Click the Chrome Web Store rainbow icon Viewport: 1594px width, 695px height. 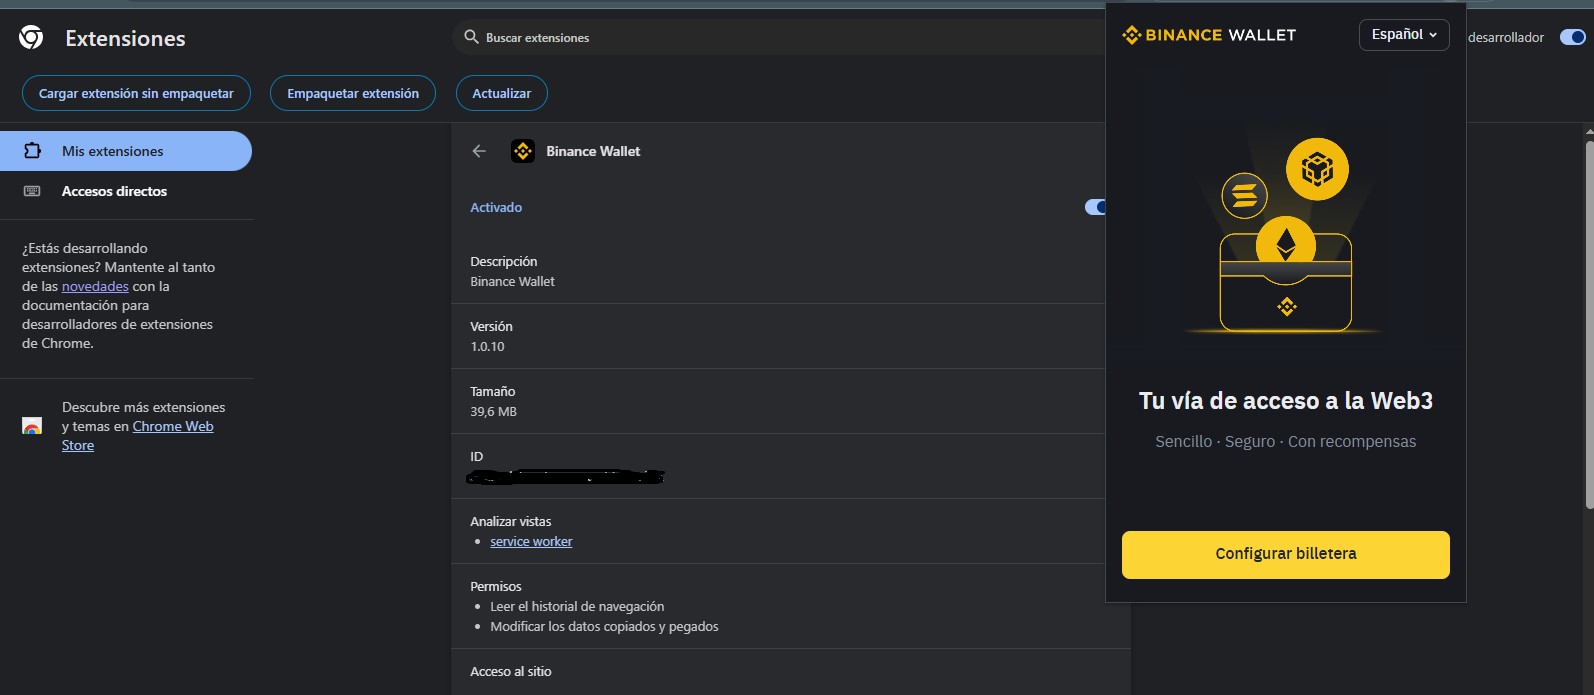point(32,426)
